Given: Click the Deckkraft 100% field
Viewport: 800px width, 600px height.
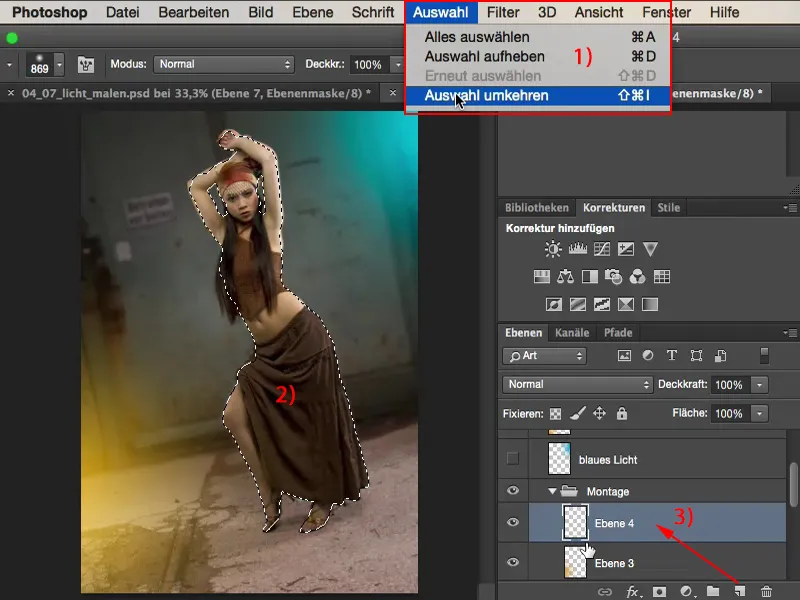Looking at the screenshot, I should tap(729, 385).
